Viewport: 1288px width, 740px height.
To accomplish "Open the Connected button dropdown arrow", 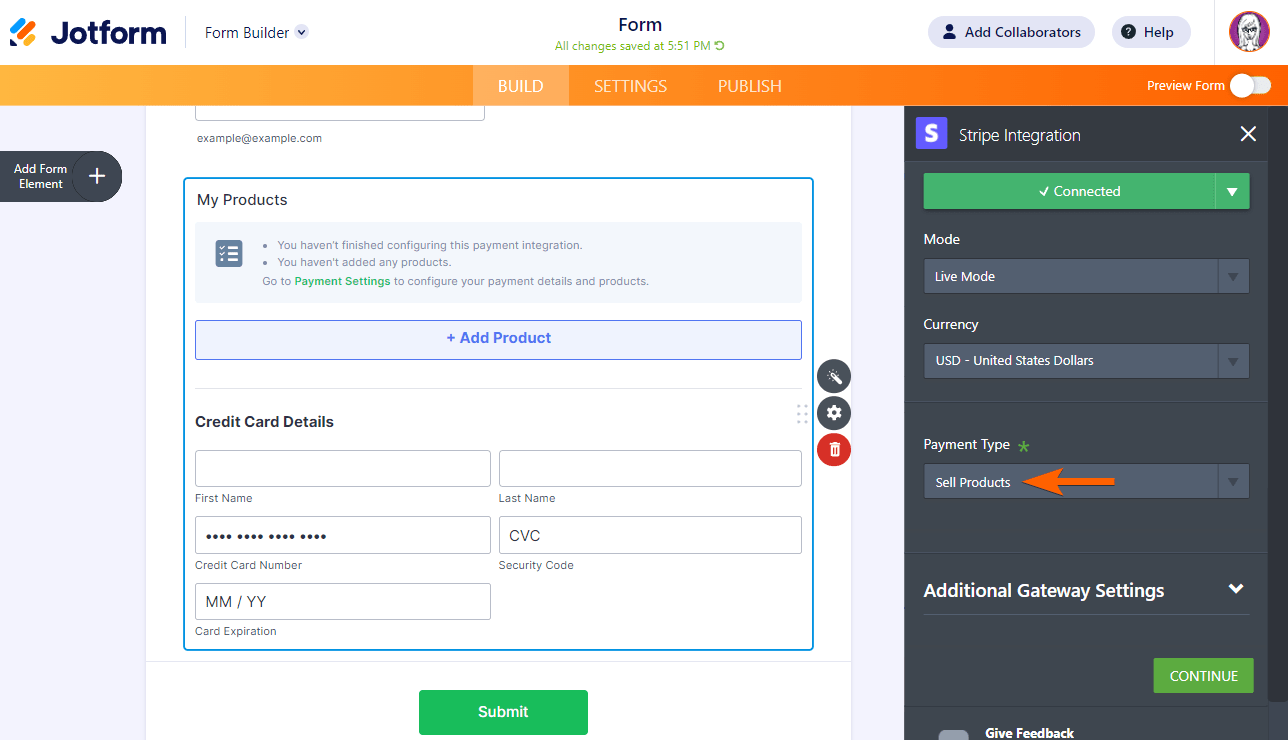I will point(1232,191).
